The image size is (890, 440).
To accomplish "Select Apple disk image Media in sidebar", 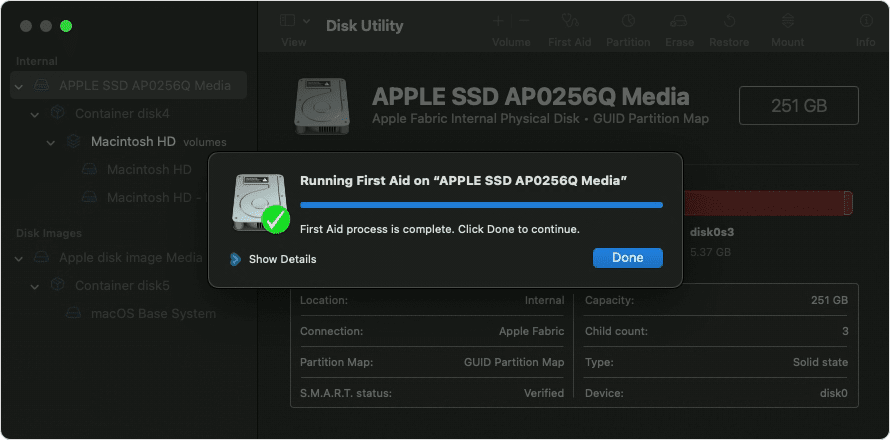I will pyautogui.click(x=130, y=257).
